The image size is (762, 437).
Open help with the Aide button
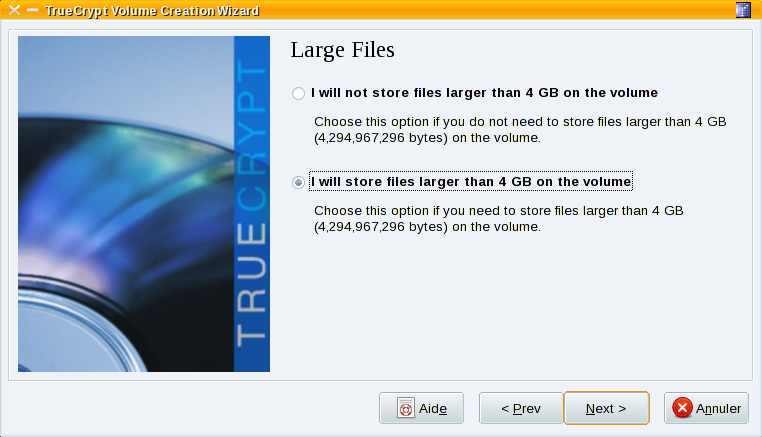[x=421, y=408]
